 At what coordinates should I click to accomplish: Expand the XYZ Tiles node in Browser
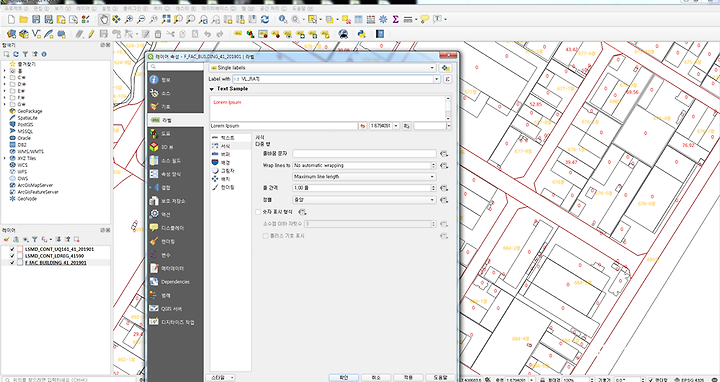[5, 158]
